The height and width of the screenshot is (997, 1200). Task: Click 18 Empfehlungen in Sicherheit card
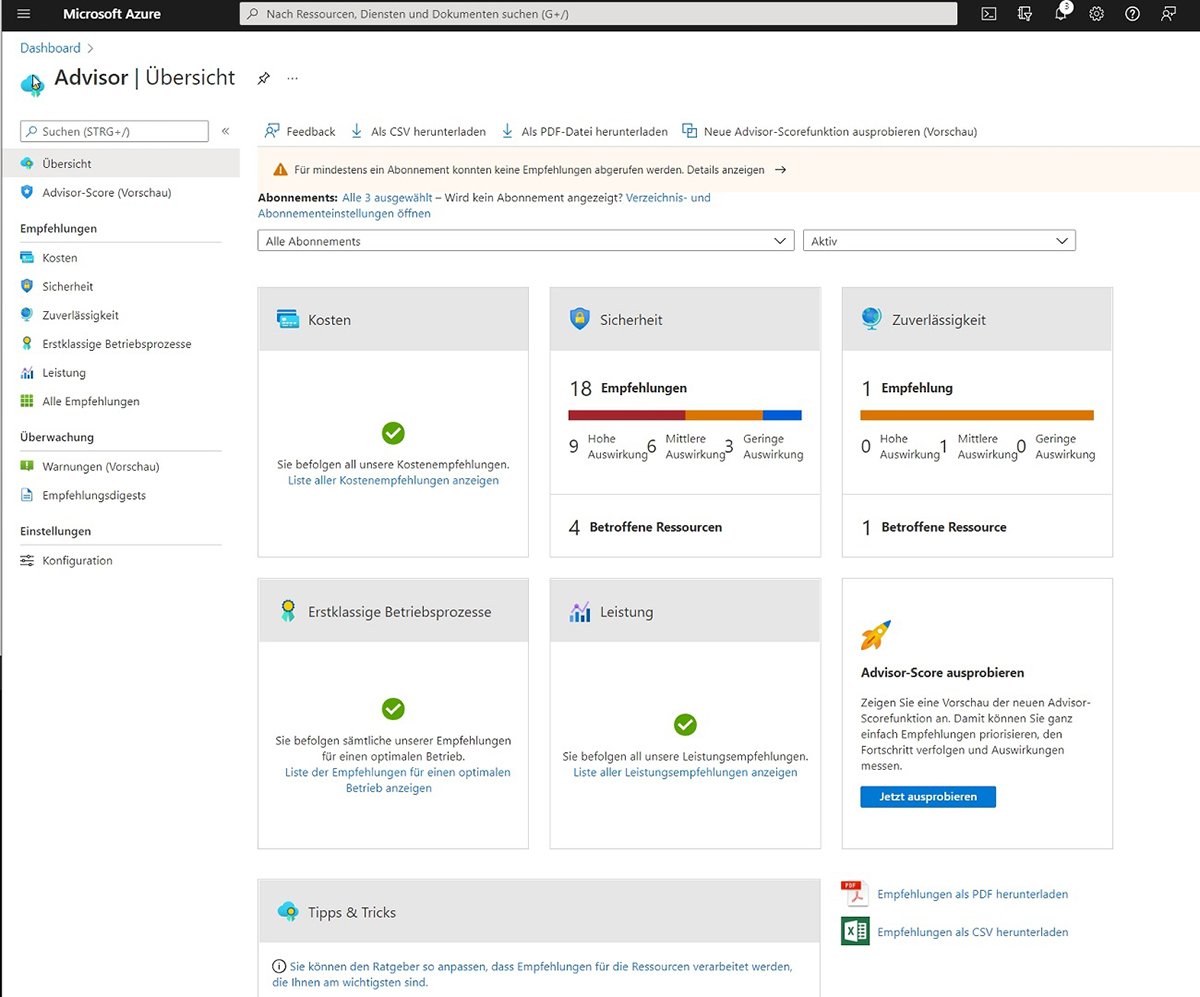point(628,388)
